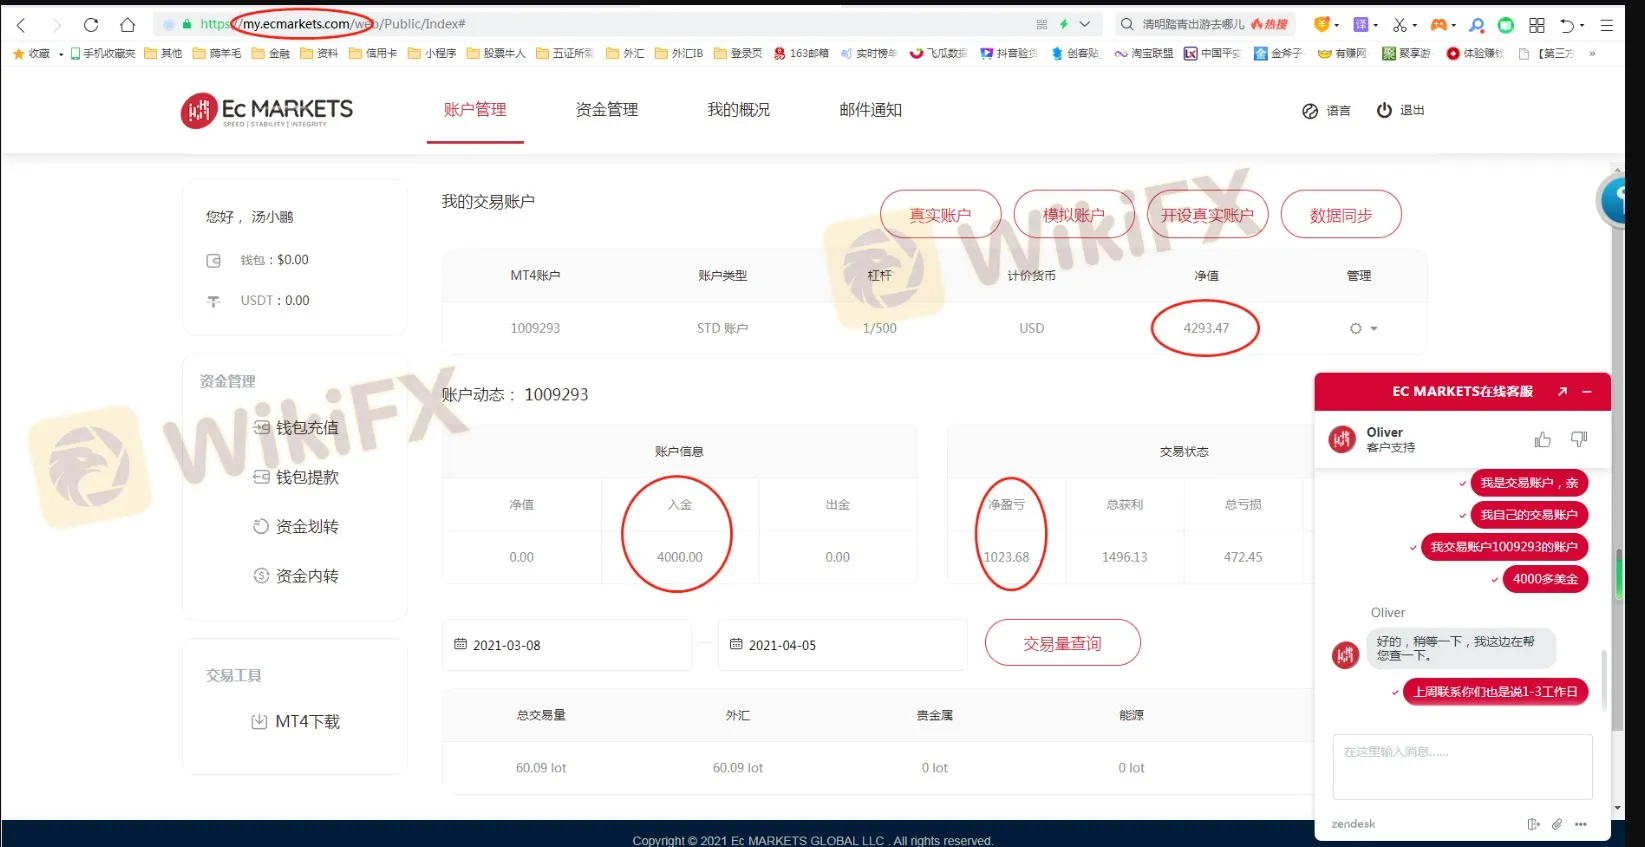Click the chat message input box
The image size is (1645, 847).
pos(1462,767)
